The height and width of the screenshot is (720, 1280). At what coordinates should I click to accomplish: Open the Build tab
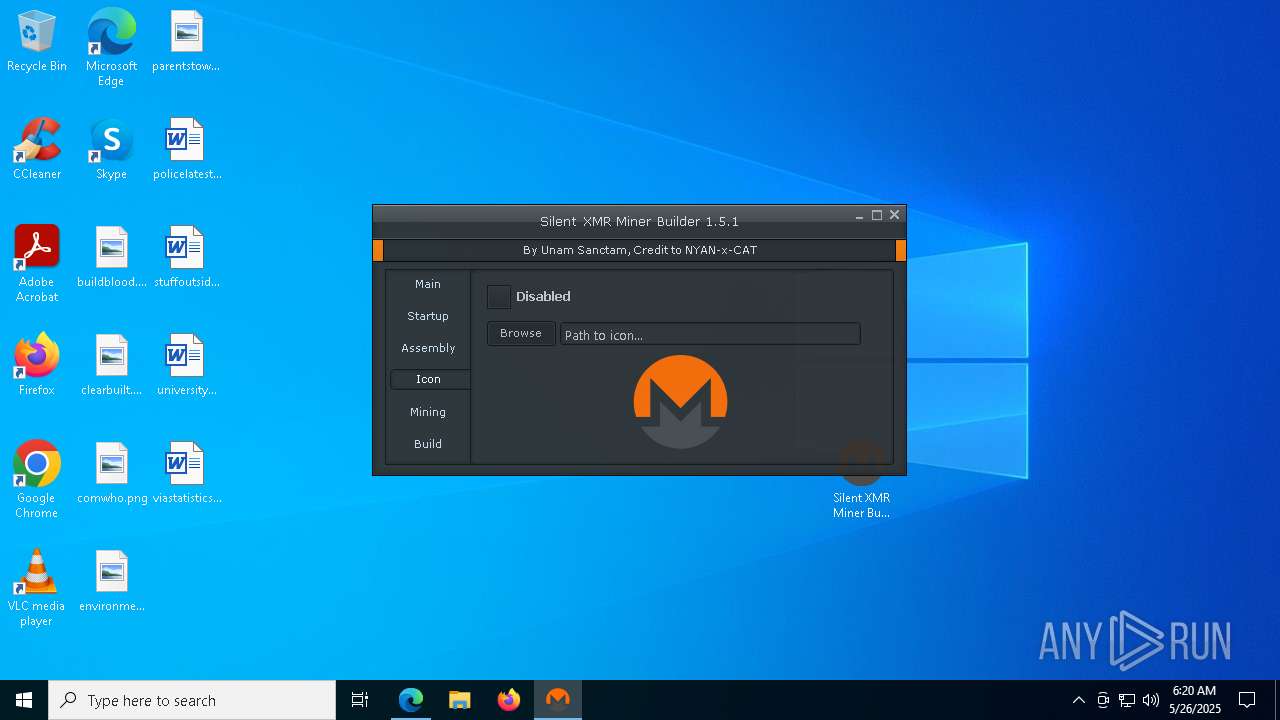tap(428, 444)
